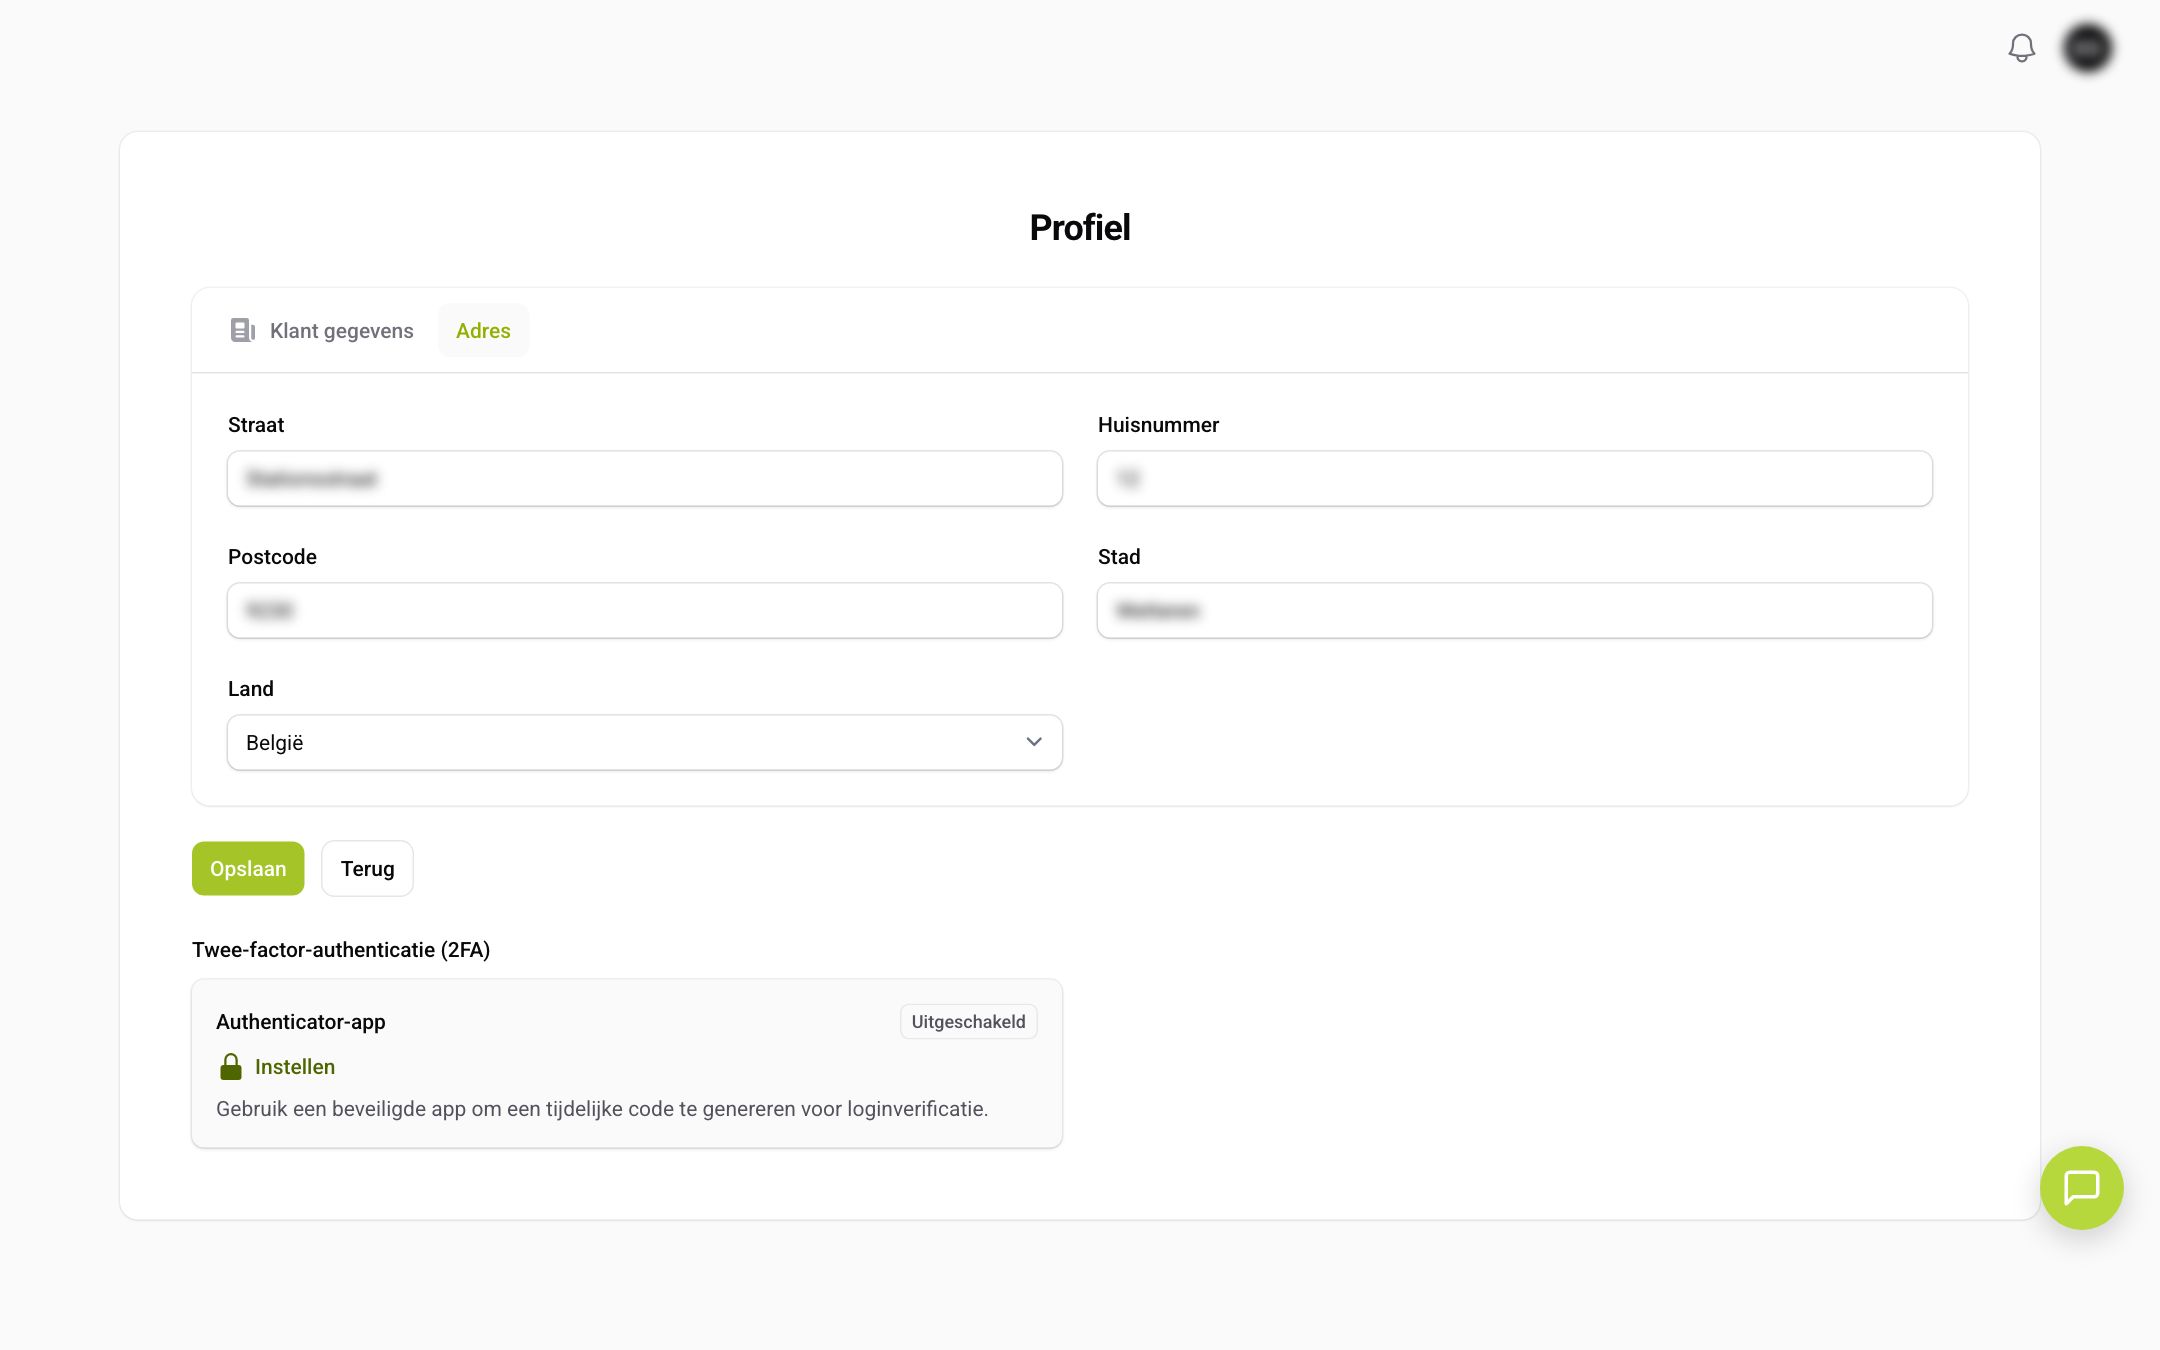
Task: Click the Uitgeschakeld status badge
Action: click(x=968, y=1022)
